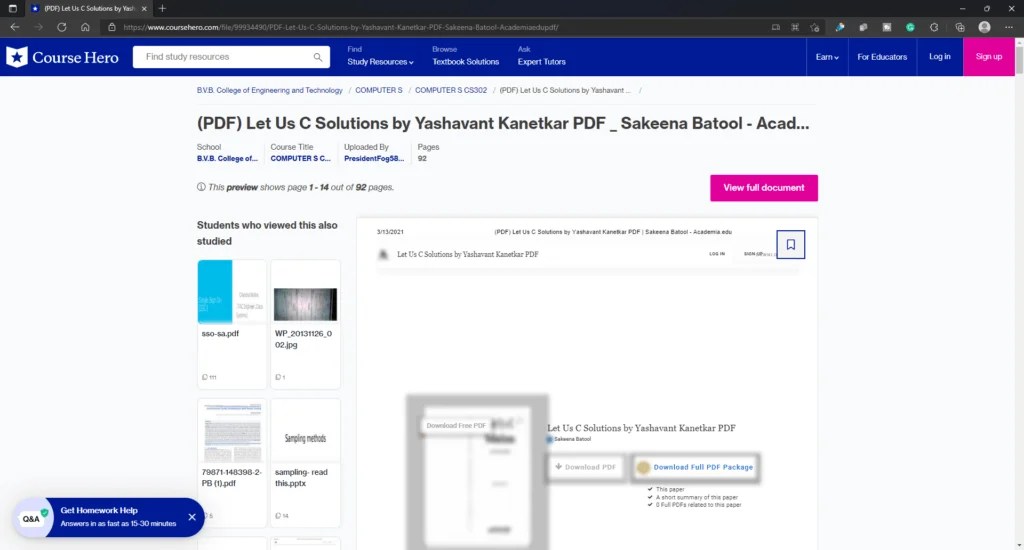Image resolution: width=1024 pixels, height=550 pixels.
Task: Click the browser home icon
Action: [x=85, y=27]
